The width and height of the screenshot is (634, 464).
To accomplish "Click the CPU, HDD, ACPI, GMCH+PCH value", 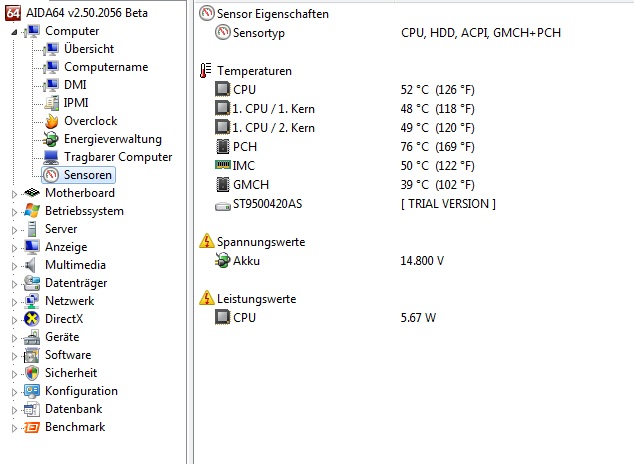I will [481, 33].
